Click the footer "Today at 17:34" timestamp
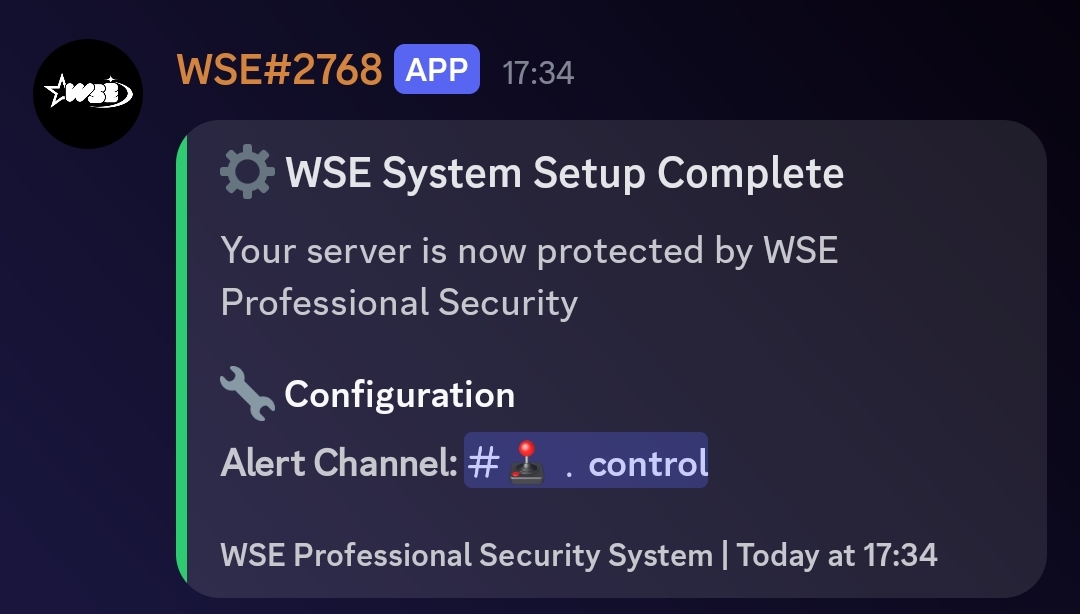Screen dimensions: 1080x614 [x=837, y=555]
